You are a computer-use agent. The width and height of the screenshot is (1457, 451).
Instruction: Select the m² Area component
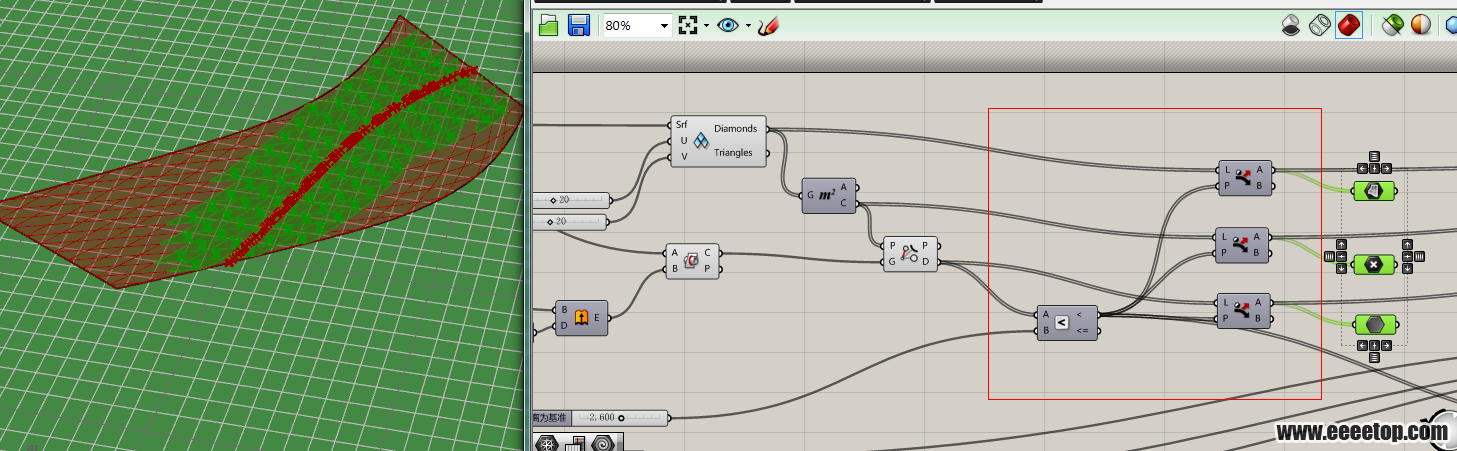coord(830,195)
